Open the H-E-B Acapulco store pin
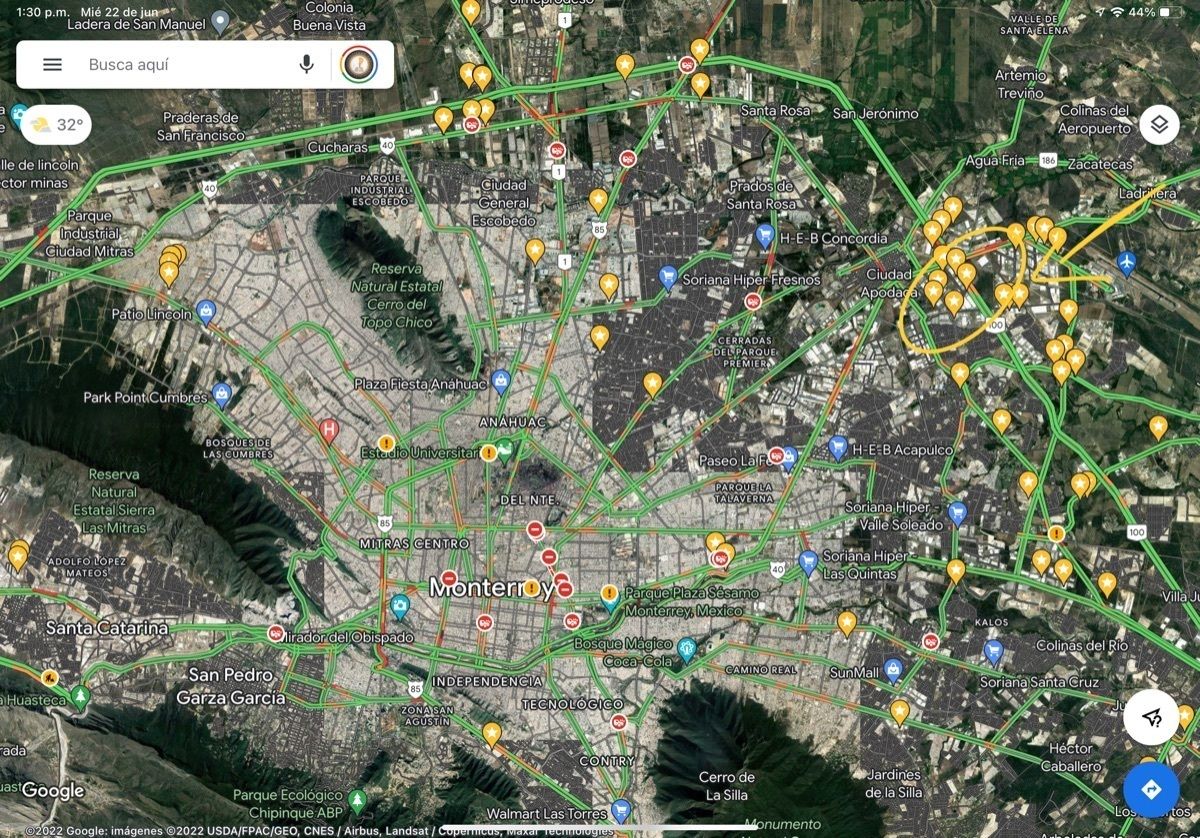This screenshot has width=1200, height=838. [x=838, y=447]
